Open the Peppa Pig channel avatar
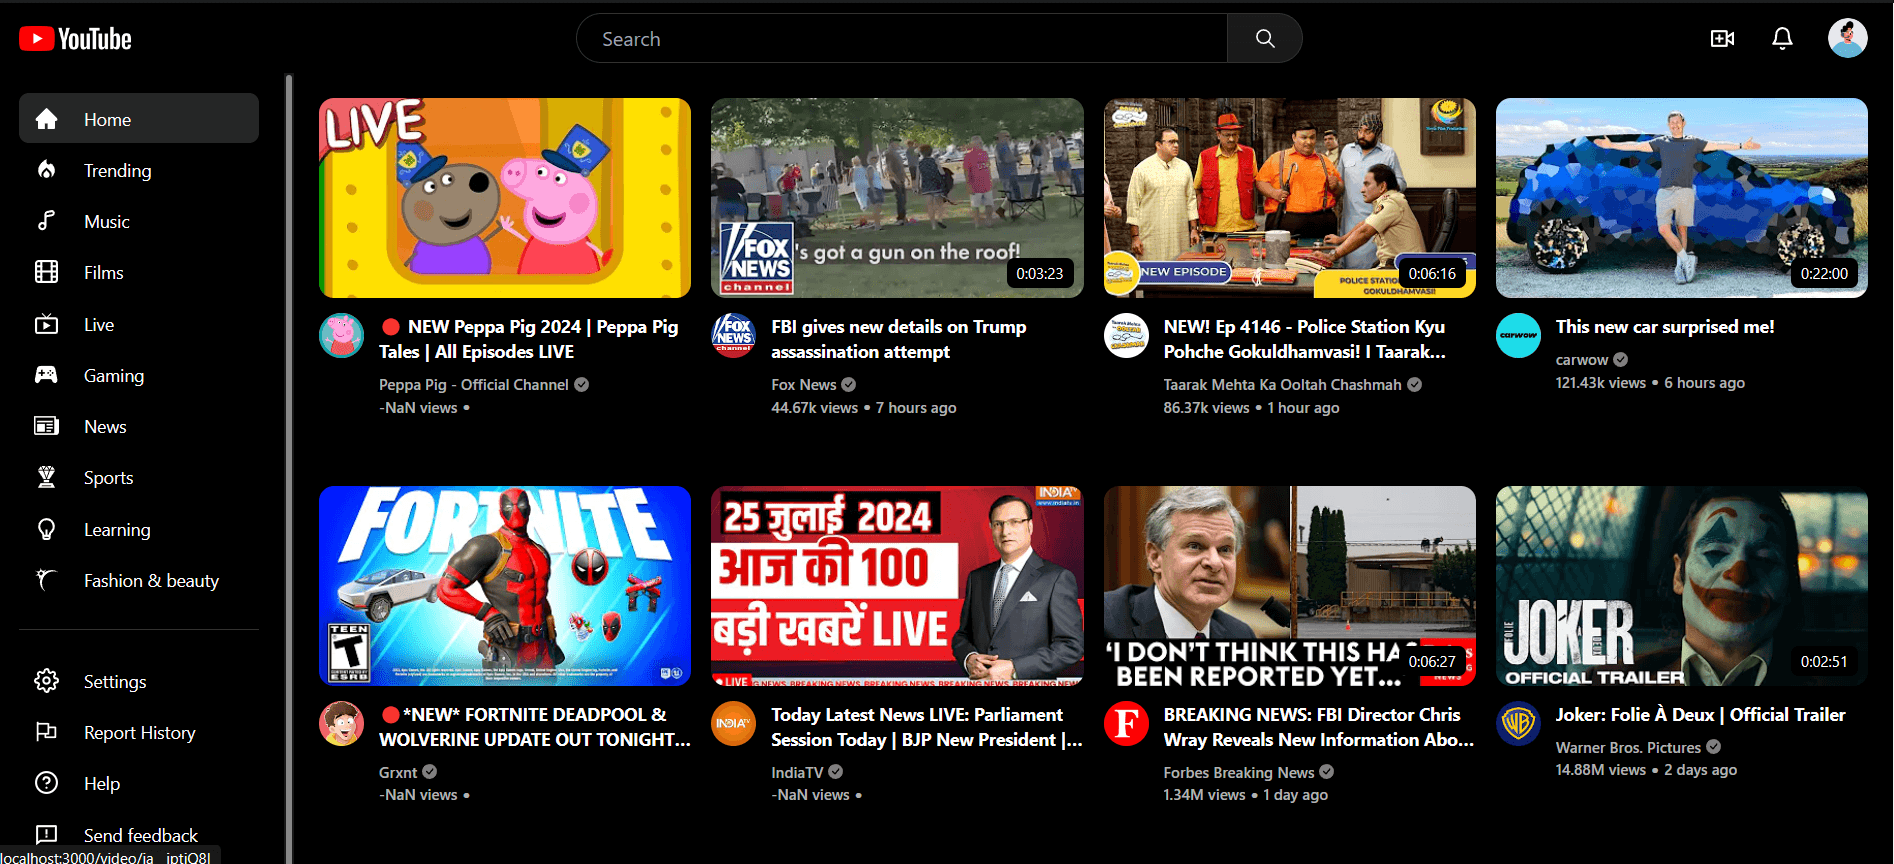The image size is (1894, 864). tap(341, 335)
